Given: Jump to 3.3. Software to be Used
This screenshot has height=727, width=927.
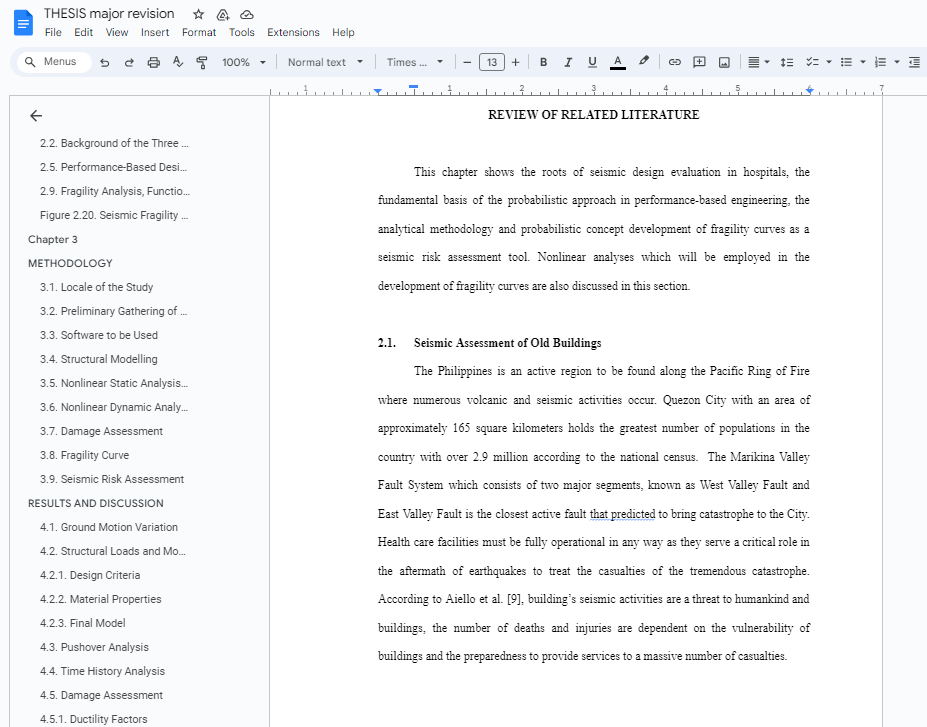Looking at the screenshot, I should click(x=99, y=335).
